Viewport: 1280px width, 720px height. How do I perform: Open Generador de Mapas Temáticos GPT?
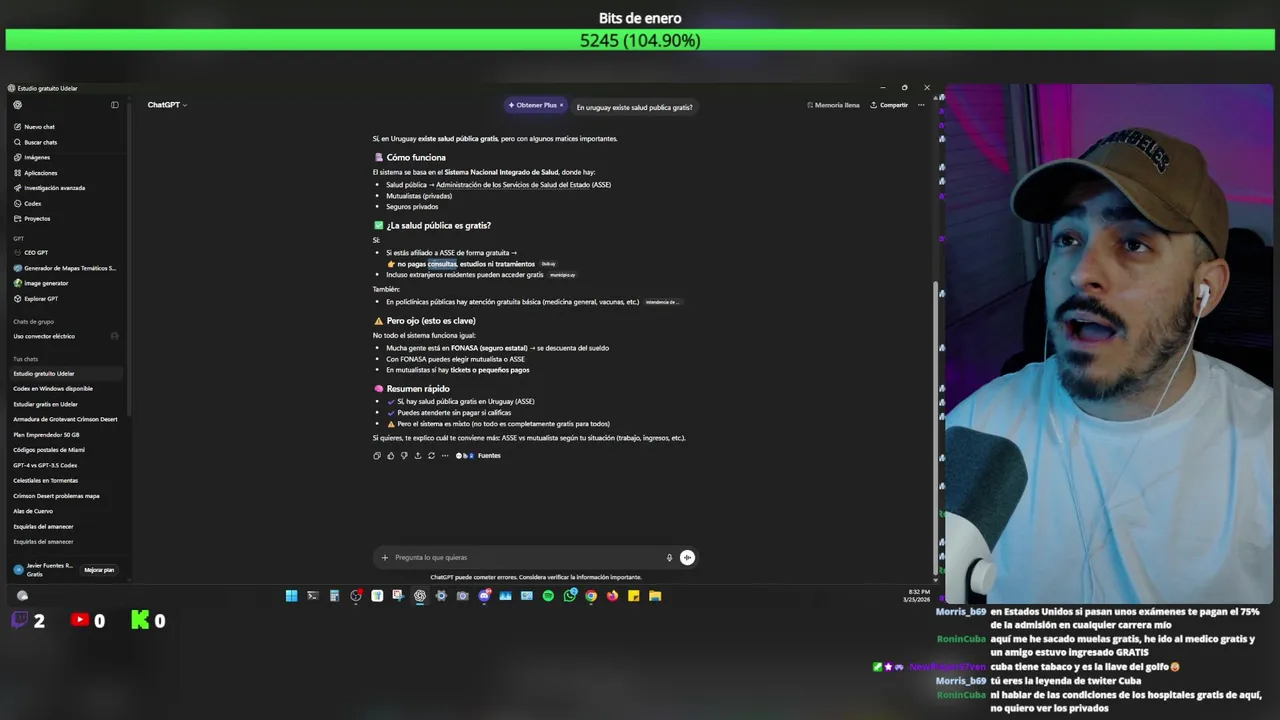coord(66,268)
